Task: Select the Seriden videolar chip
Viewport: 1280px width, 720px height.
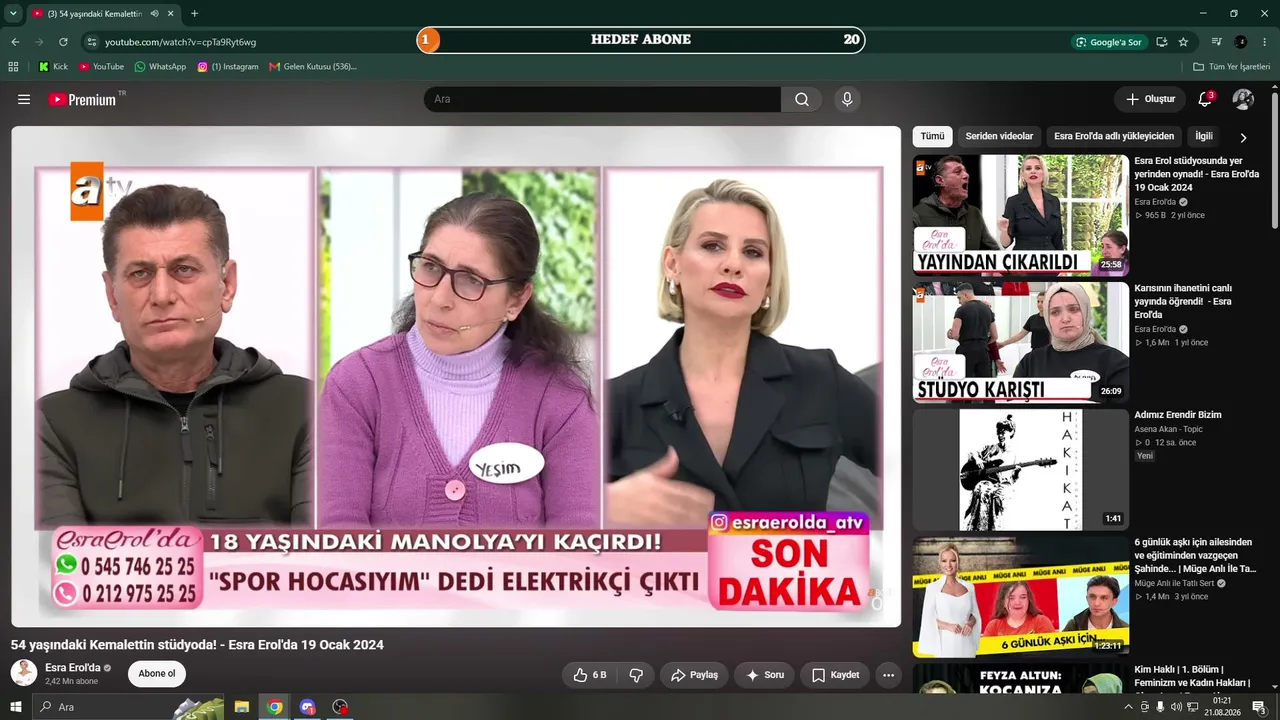Action: click(999, 136)
